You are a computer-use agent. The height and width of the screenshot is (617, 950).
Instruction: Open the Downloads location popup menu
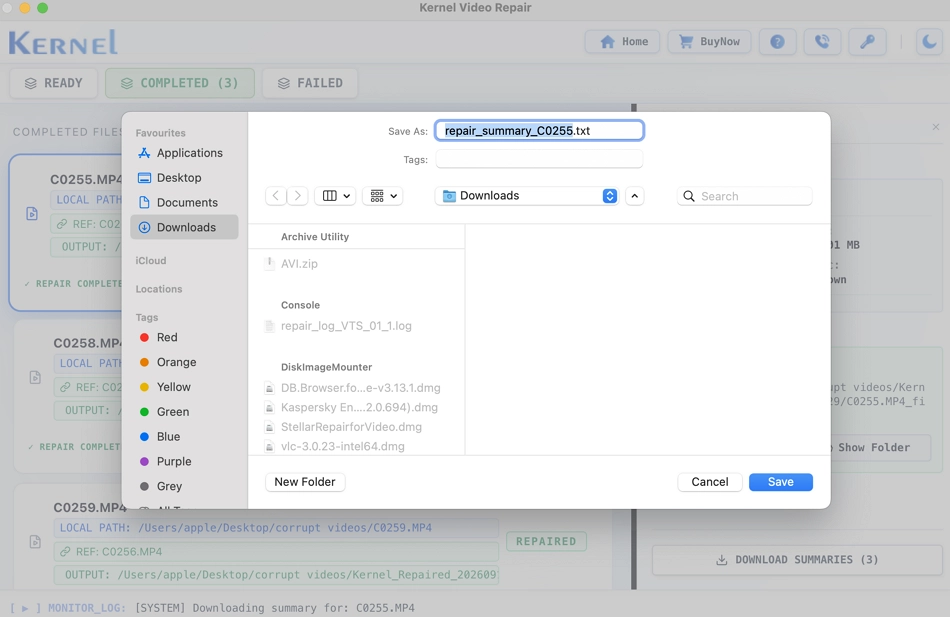[x=526, y=196]
